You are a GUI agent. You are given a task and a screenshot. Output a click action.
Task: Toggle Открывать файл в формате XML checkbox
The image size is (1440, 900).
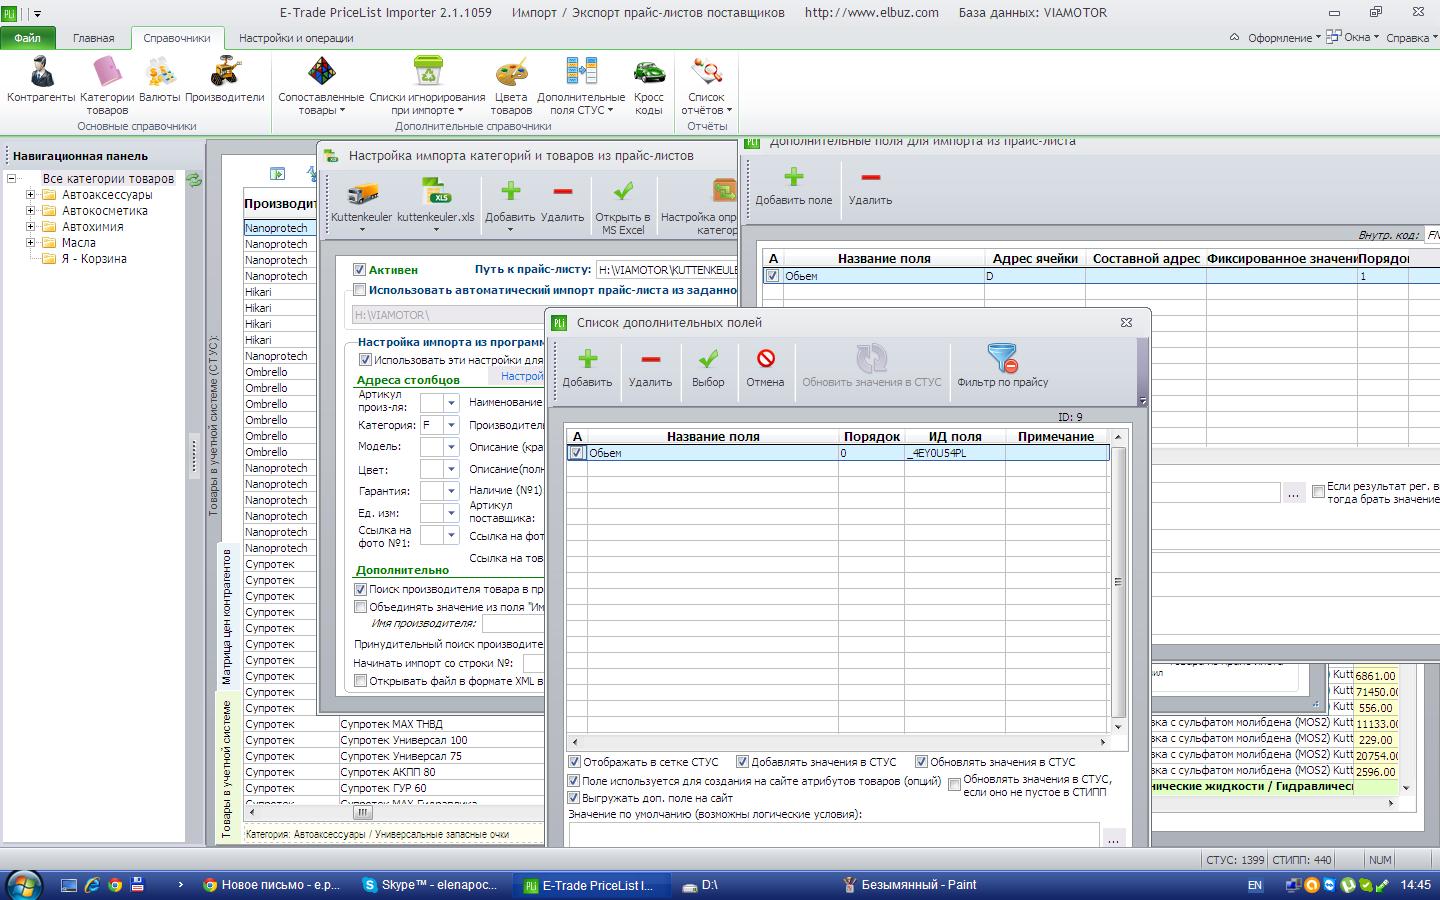pyautogui.click(x=361, y=681)
